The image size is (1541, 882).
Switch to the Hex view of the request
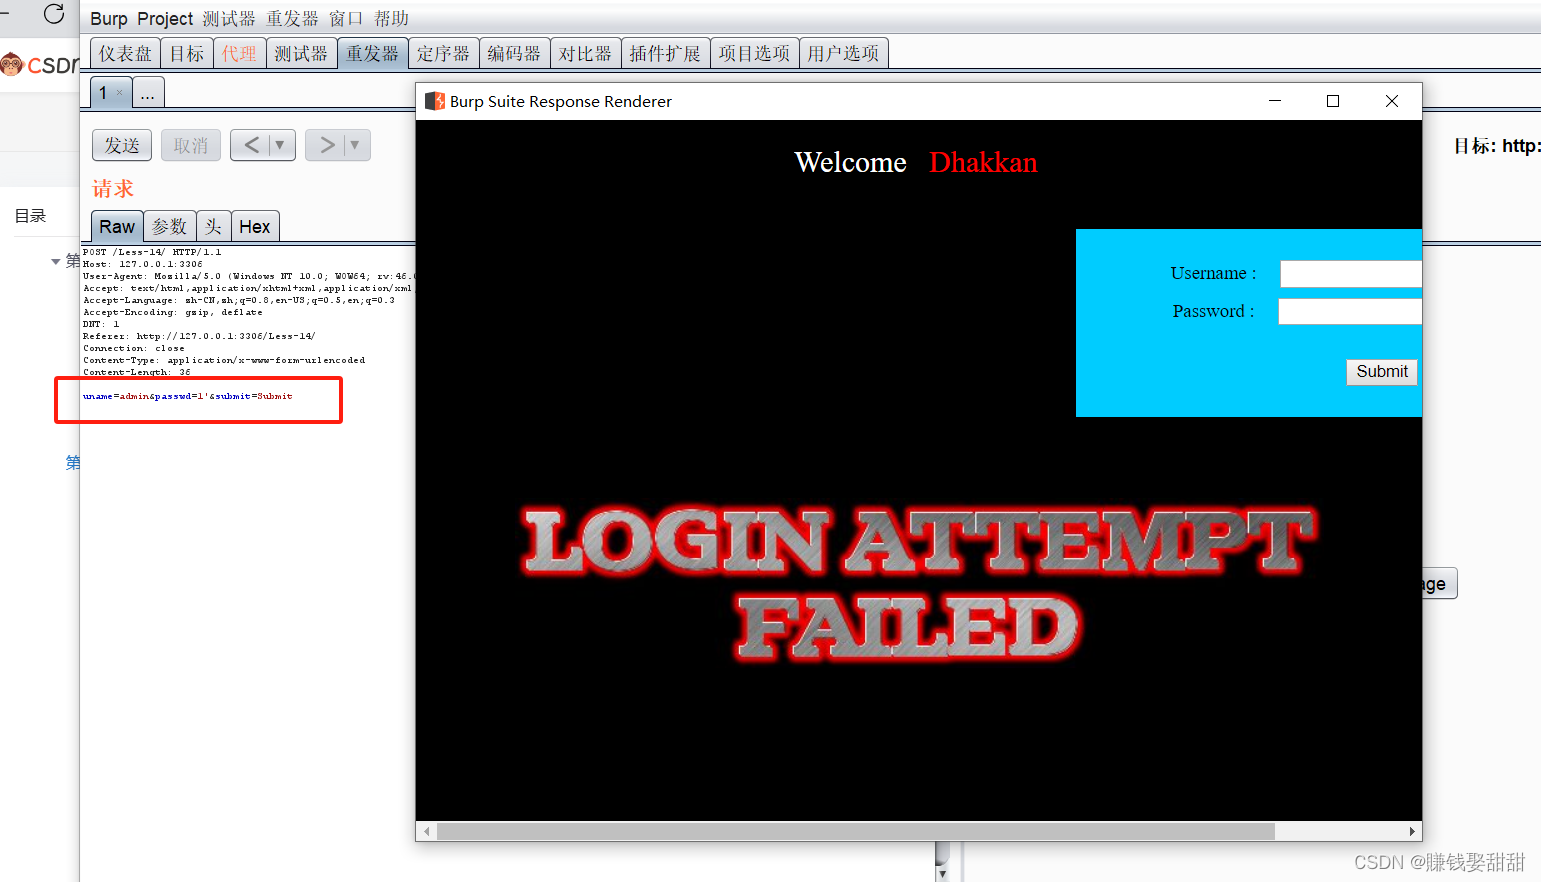[255, 226]
